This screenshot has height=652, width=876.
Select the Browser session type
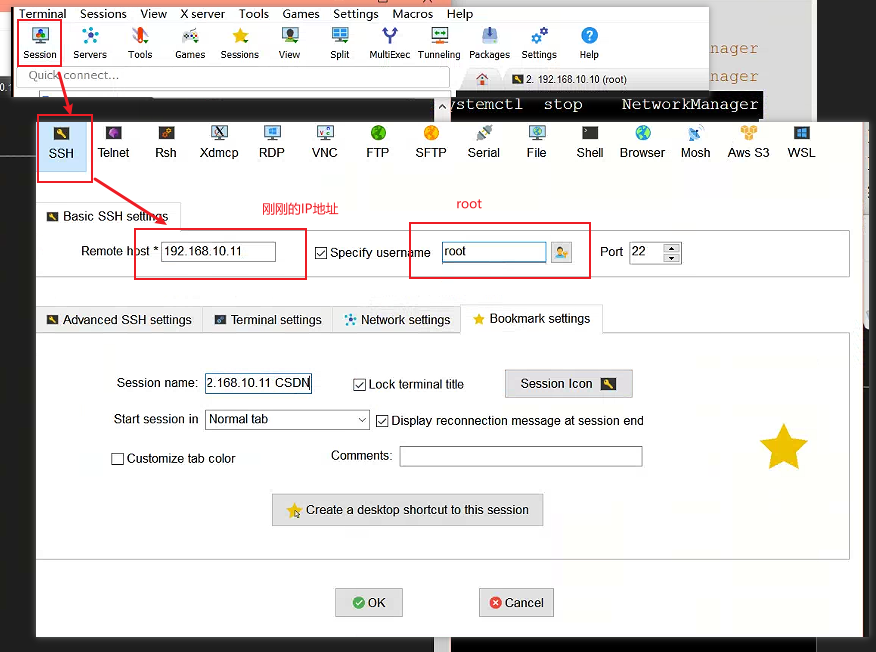[642, 143]
